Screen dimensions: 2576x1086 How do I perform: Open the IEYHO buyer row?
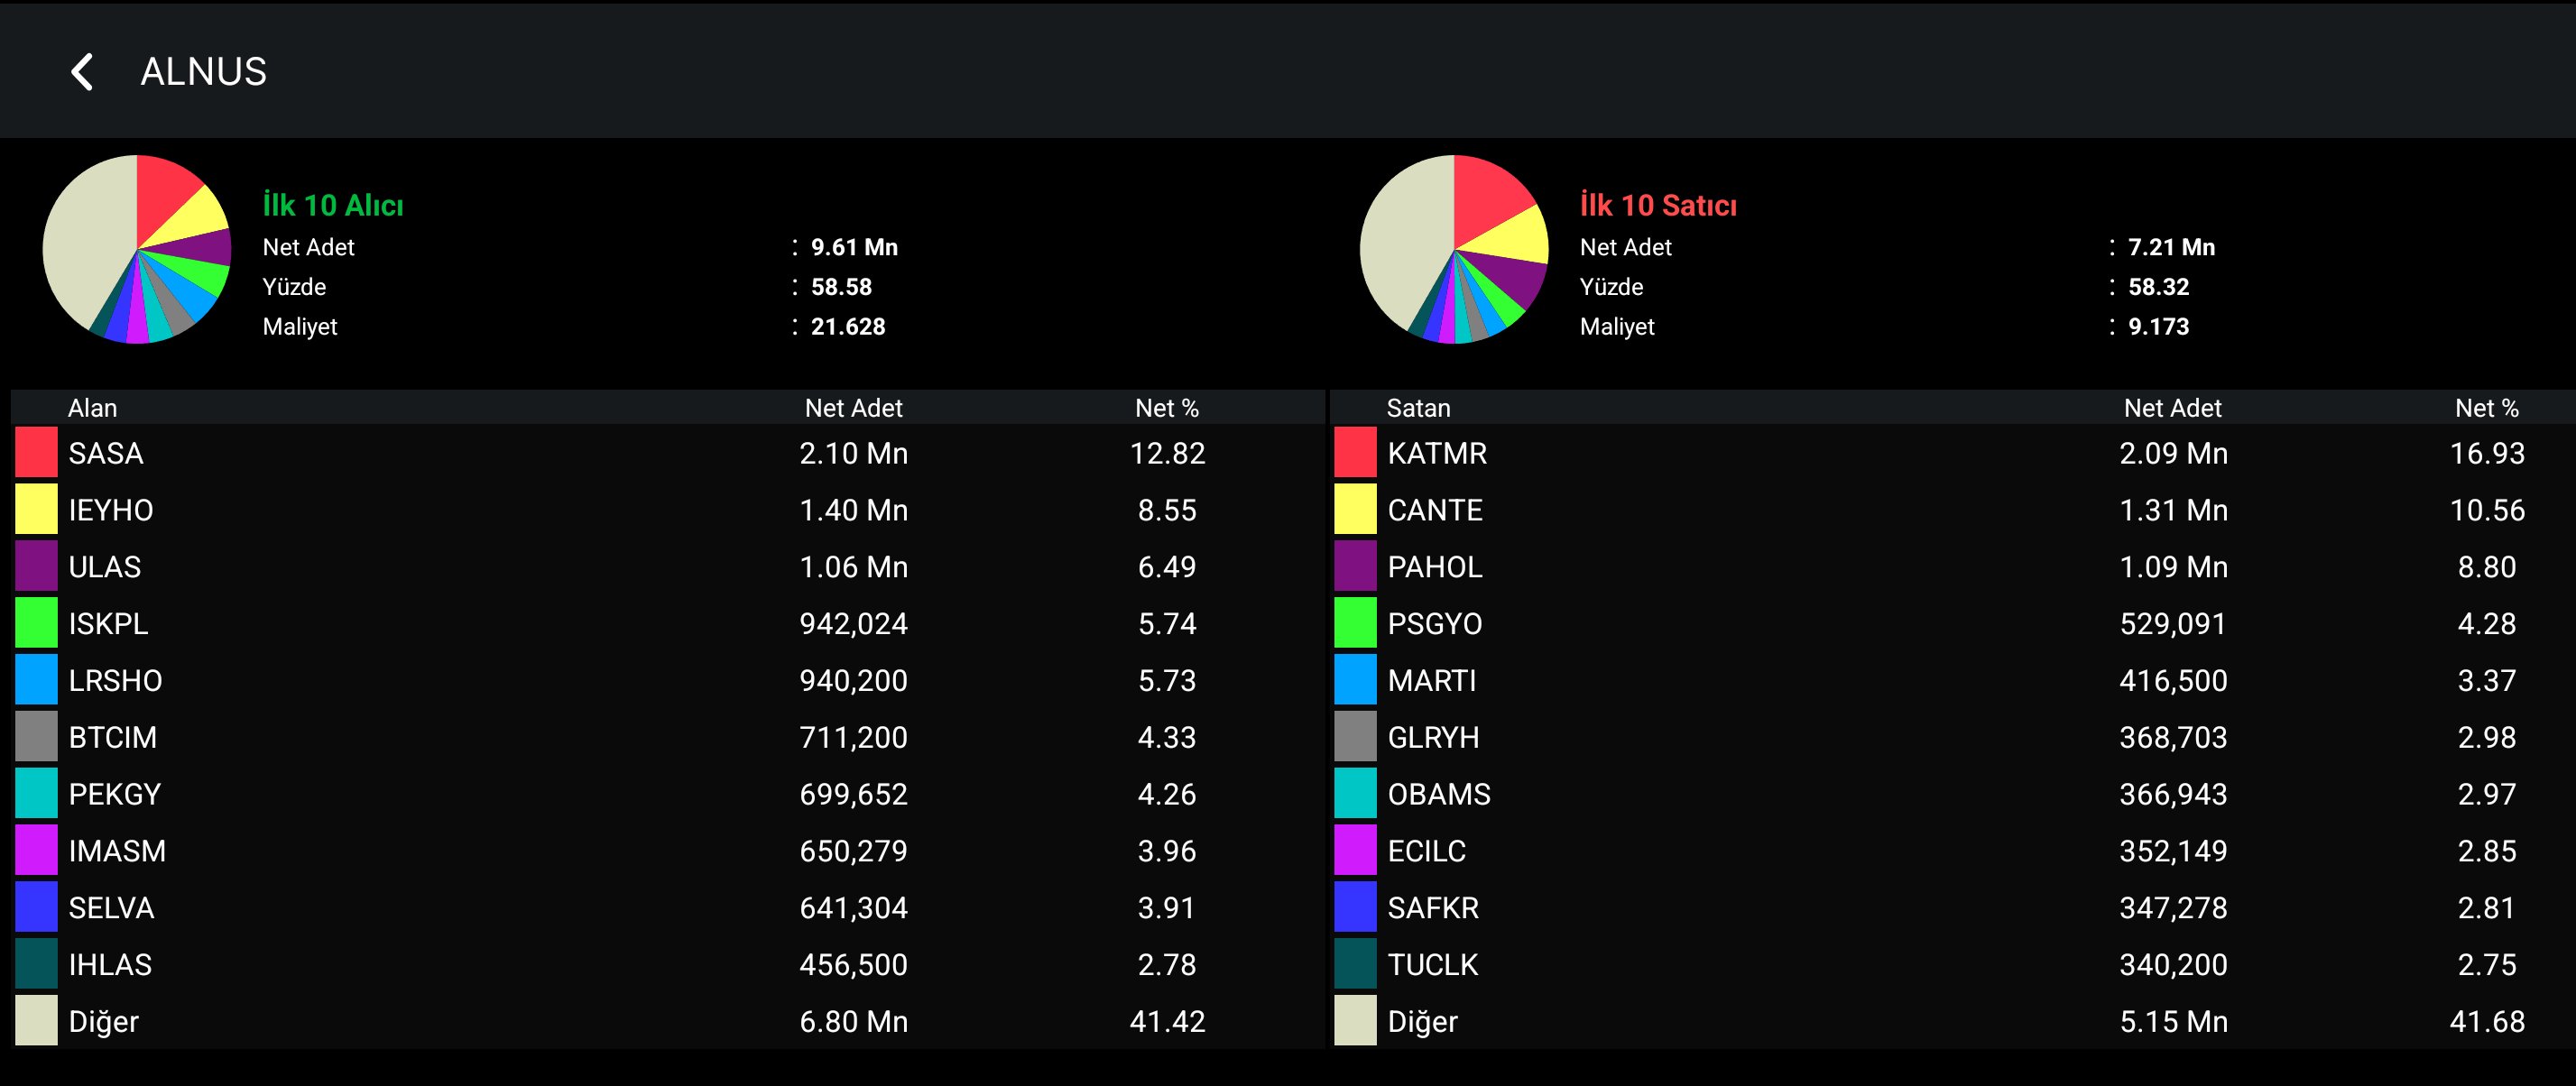[x=110, y=510]
